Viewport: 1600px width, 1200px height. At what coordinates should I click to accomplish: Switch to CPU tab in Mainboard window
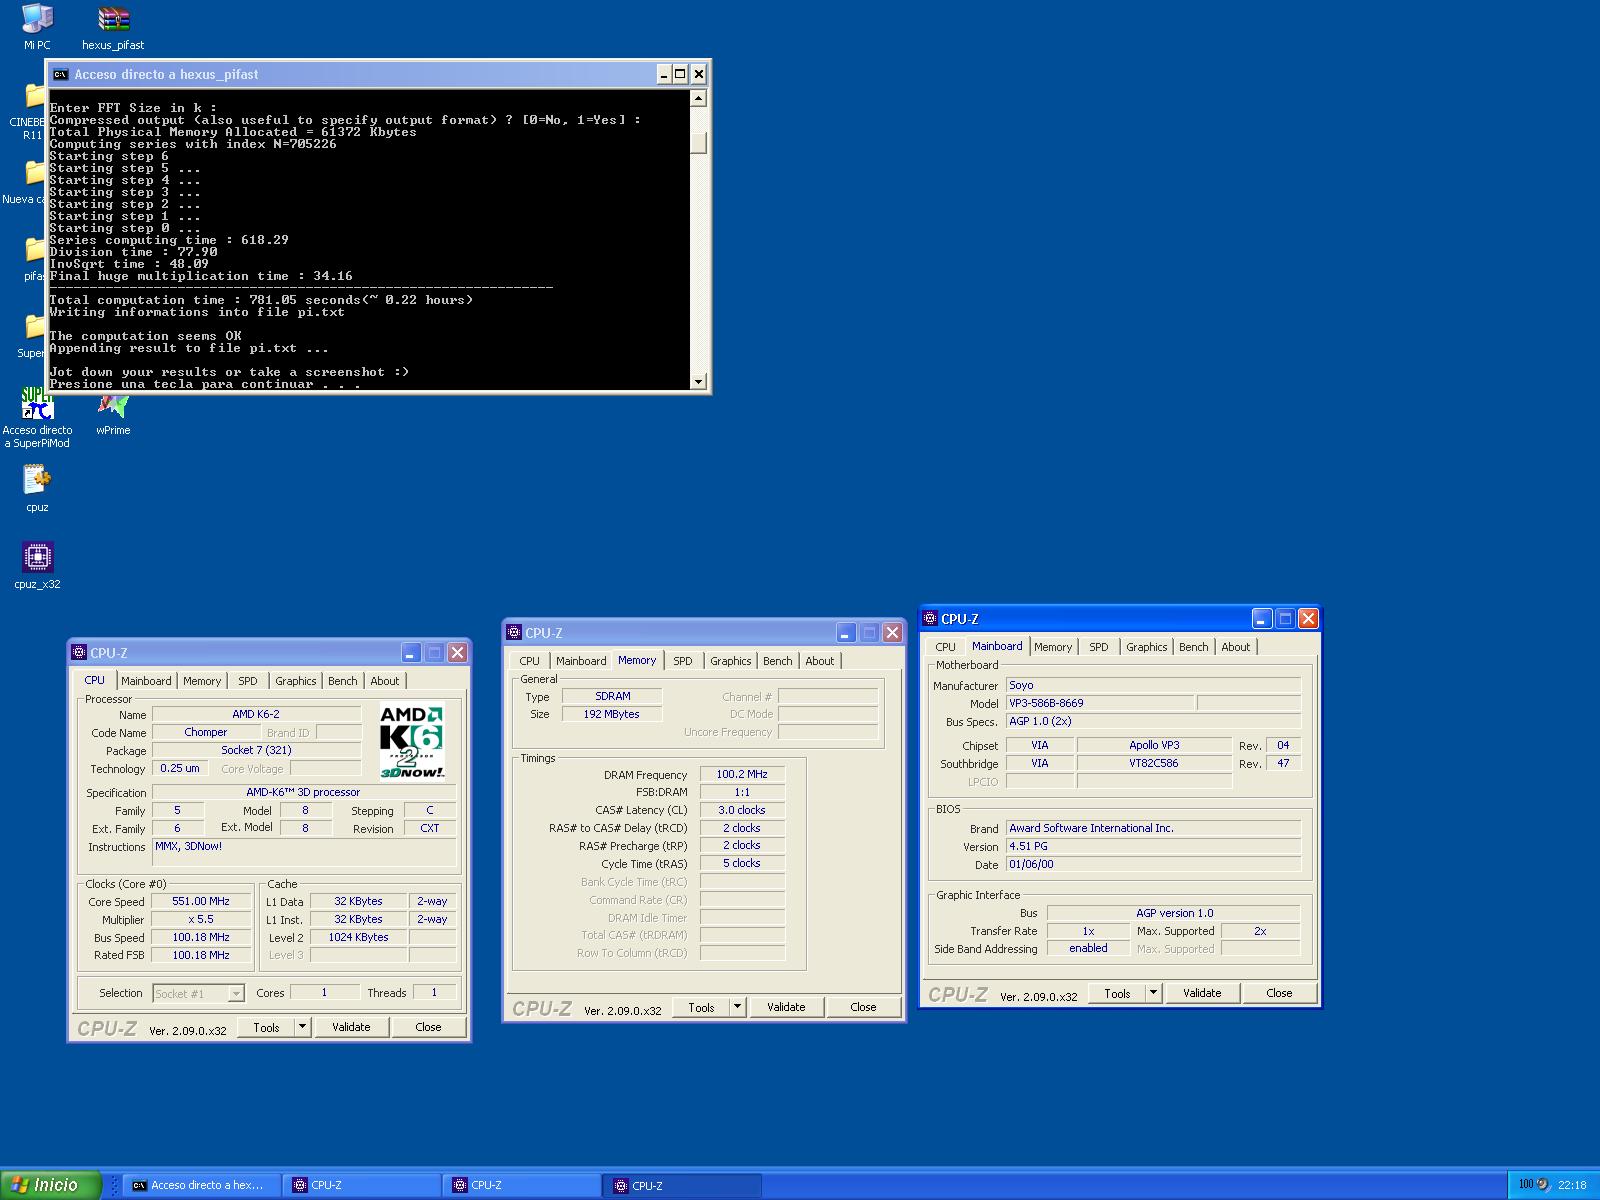(946, 647)
